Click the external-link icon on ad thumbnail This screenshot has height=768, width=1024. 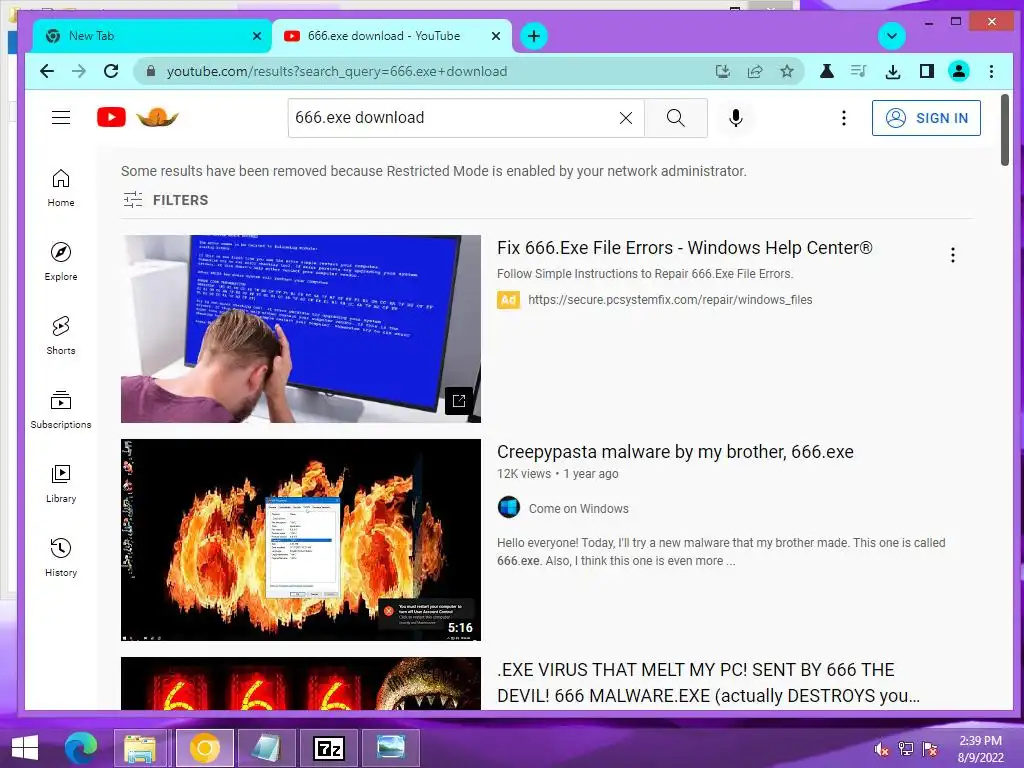(x=458, y=401)
